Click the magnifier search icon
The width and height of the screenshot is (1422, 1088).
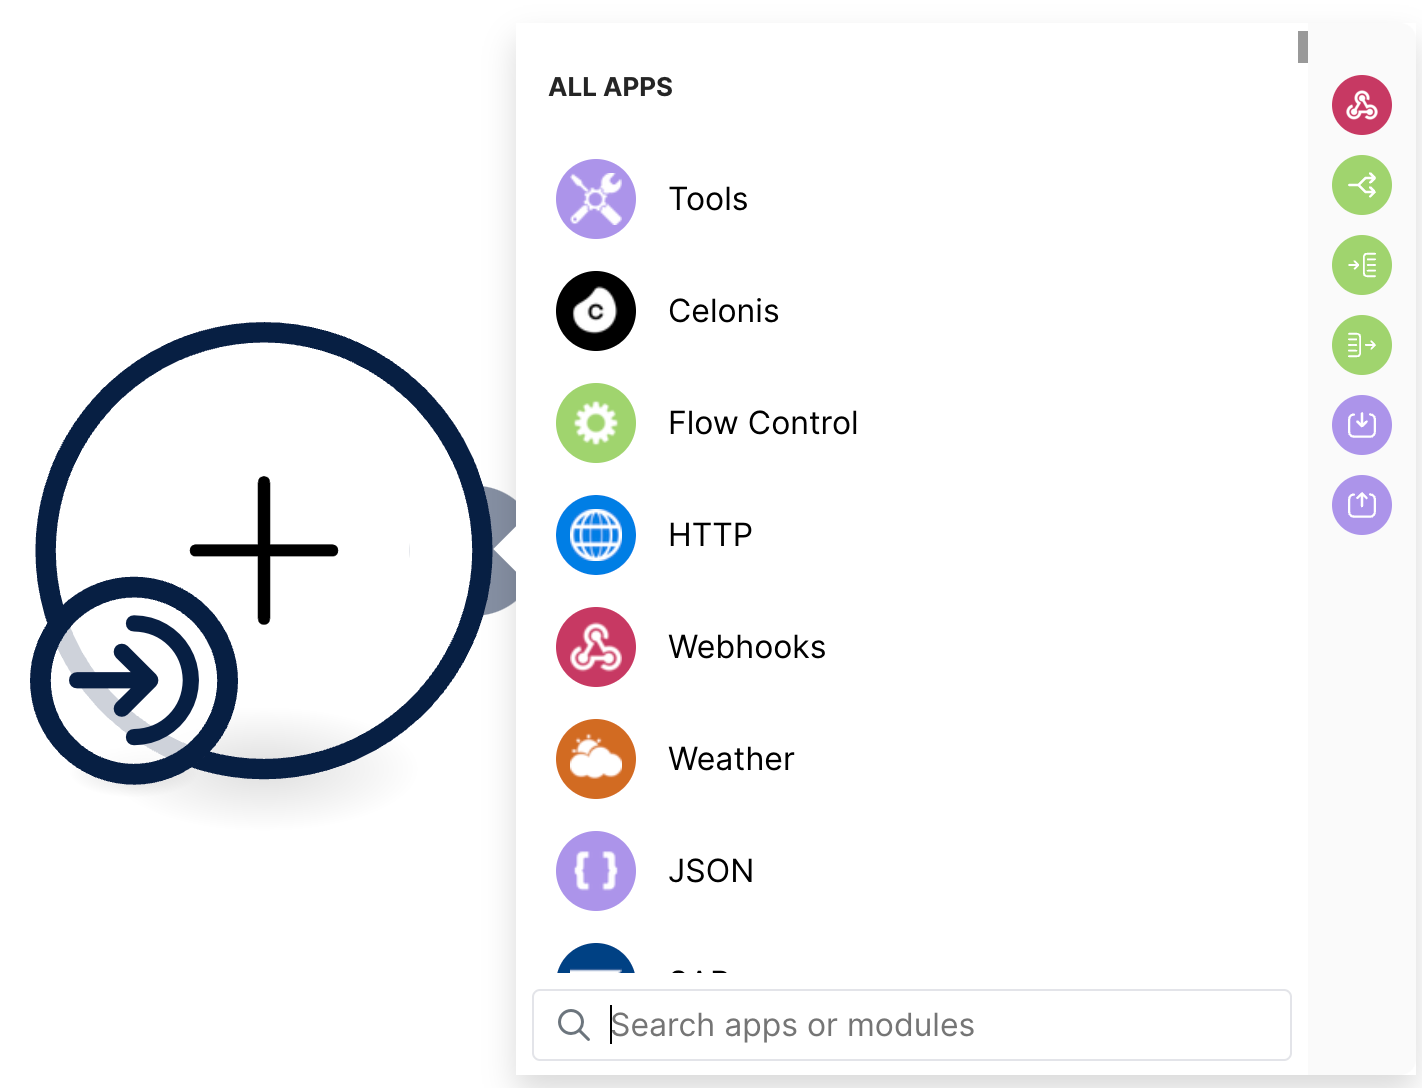click(573, 1025)
